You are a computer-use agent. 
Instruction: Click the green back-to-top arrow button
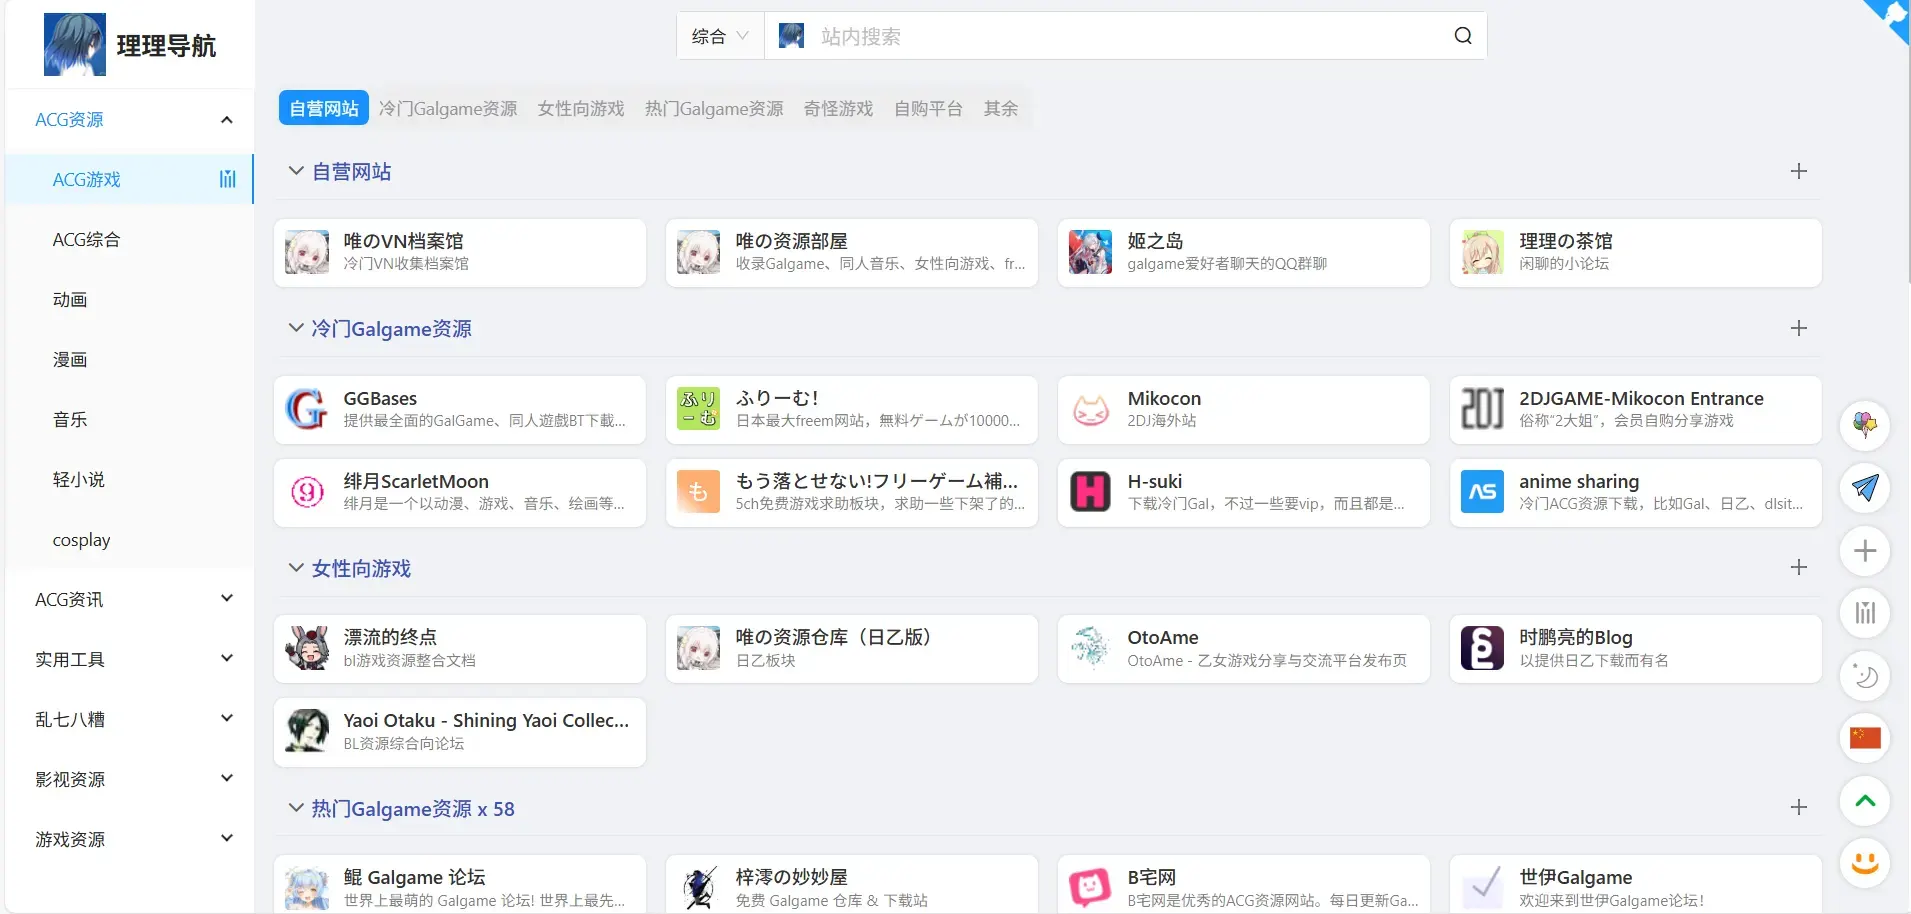[x=1865, y=801]
